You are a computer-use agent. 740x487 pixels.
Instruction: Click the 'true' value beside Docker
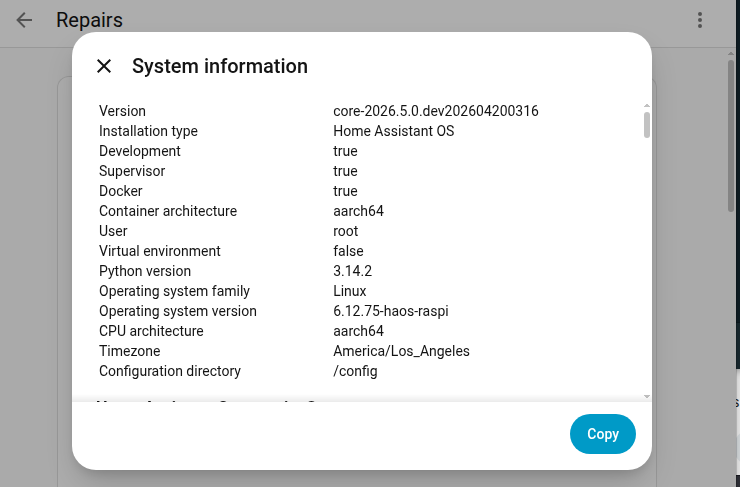pos(345,191)
